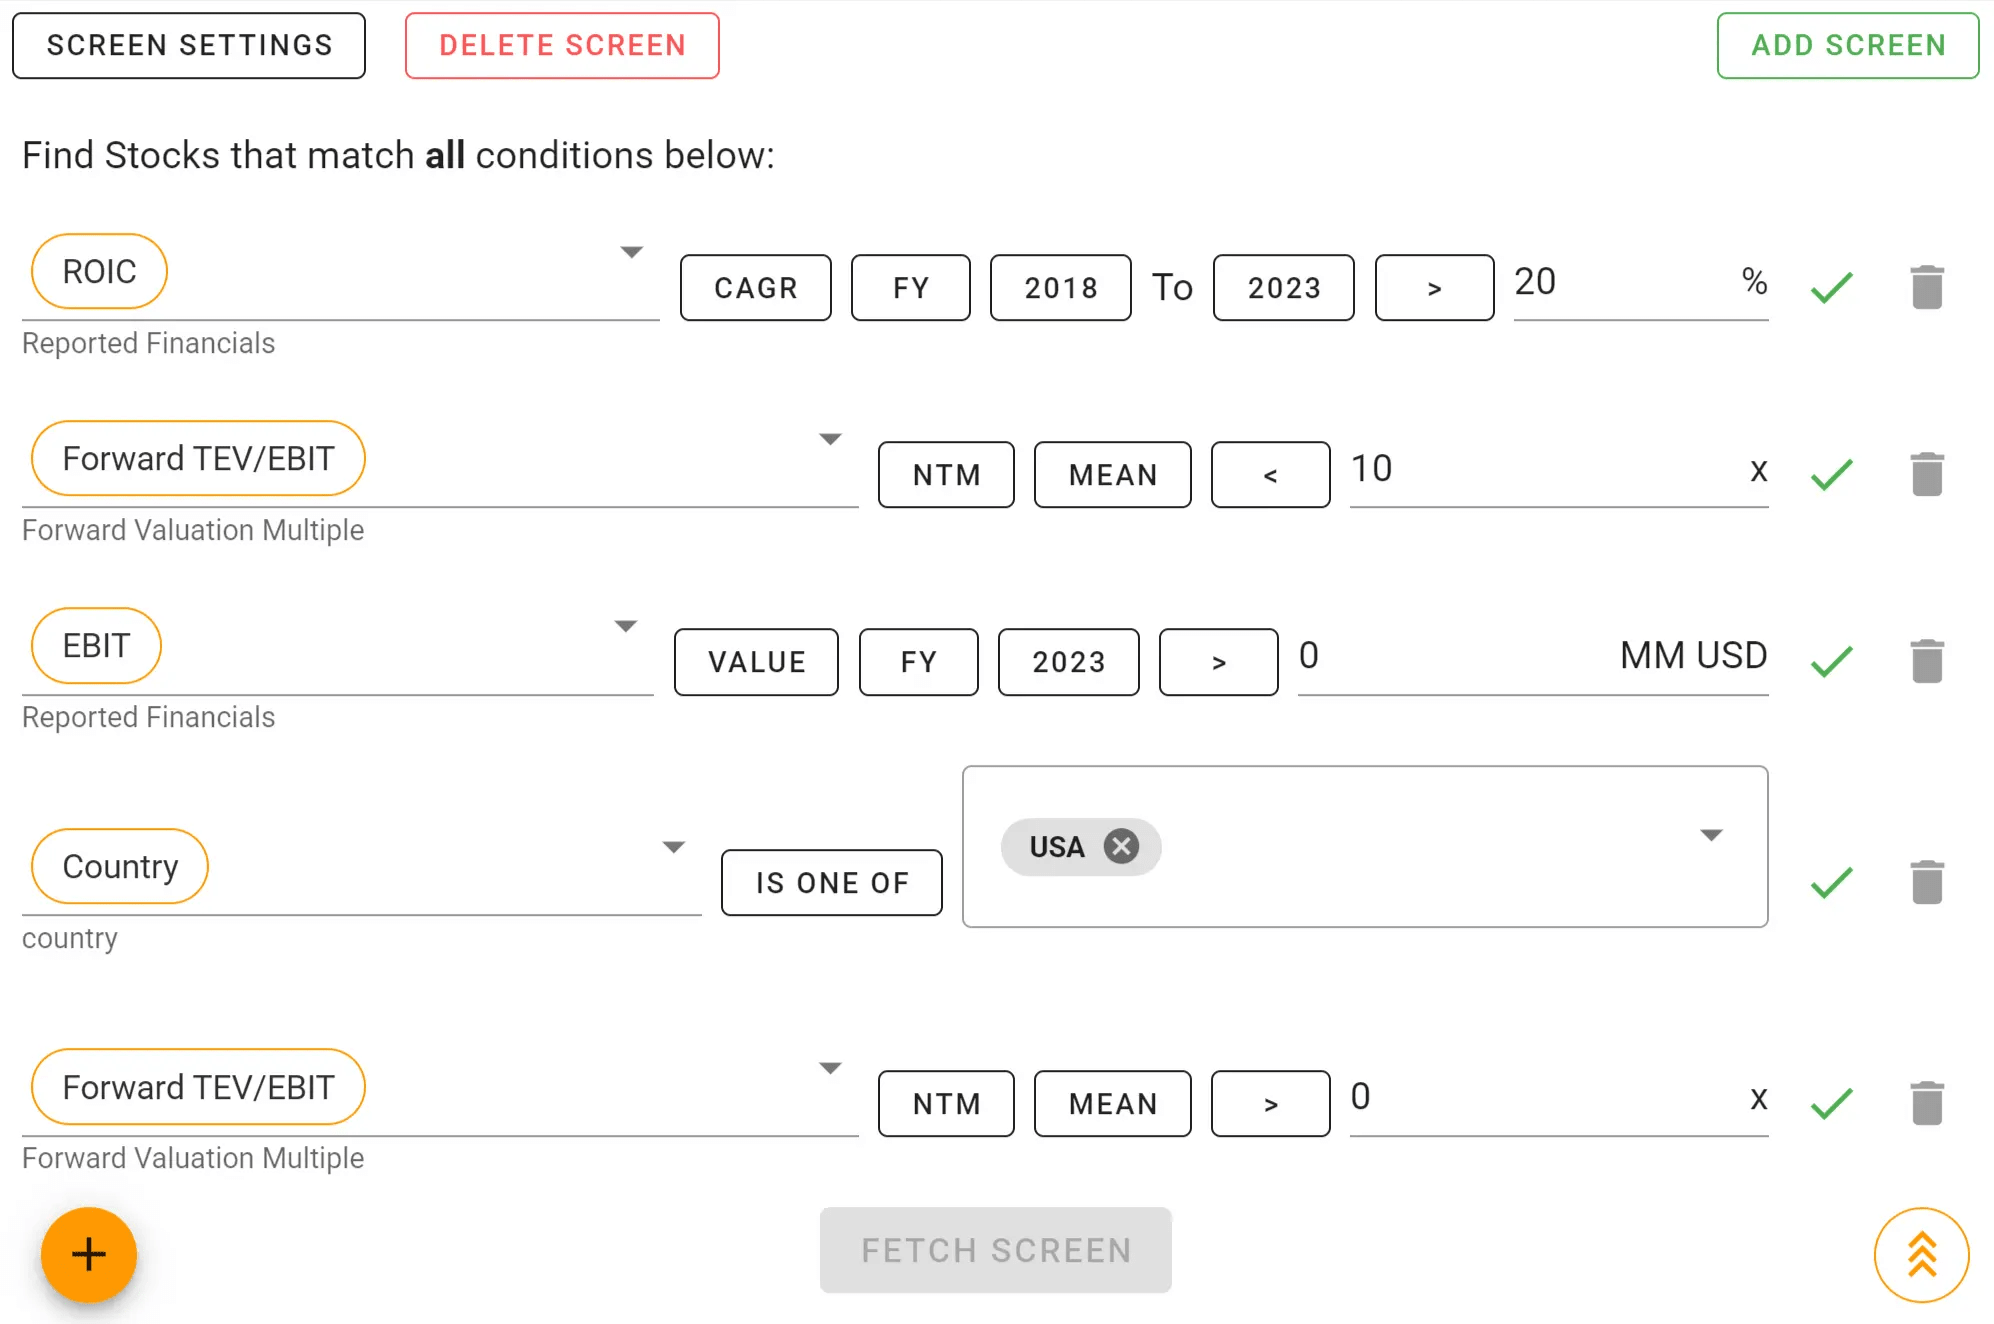Click the CAGR option on ROIC row

pyautogui.click(x=755, y=288)
